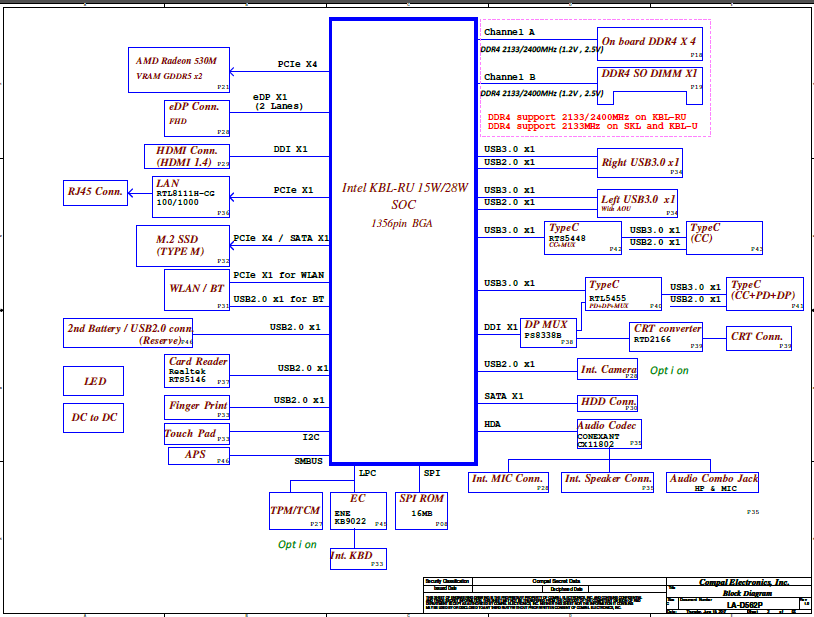Select the Int. MIC Conn. block

coord(508,482)
